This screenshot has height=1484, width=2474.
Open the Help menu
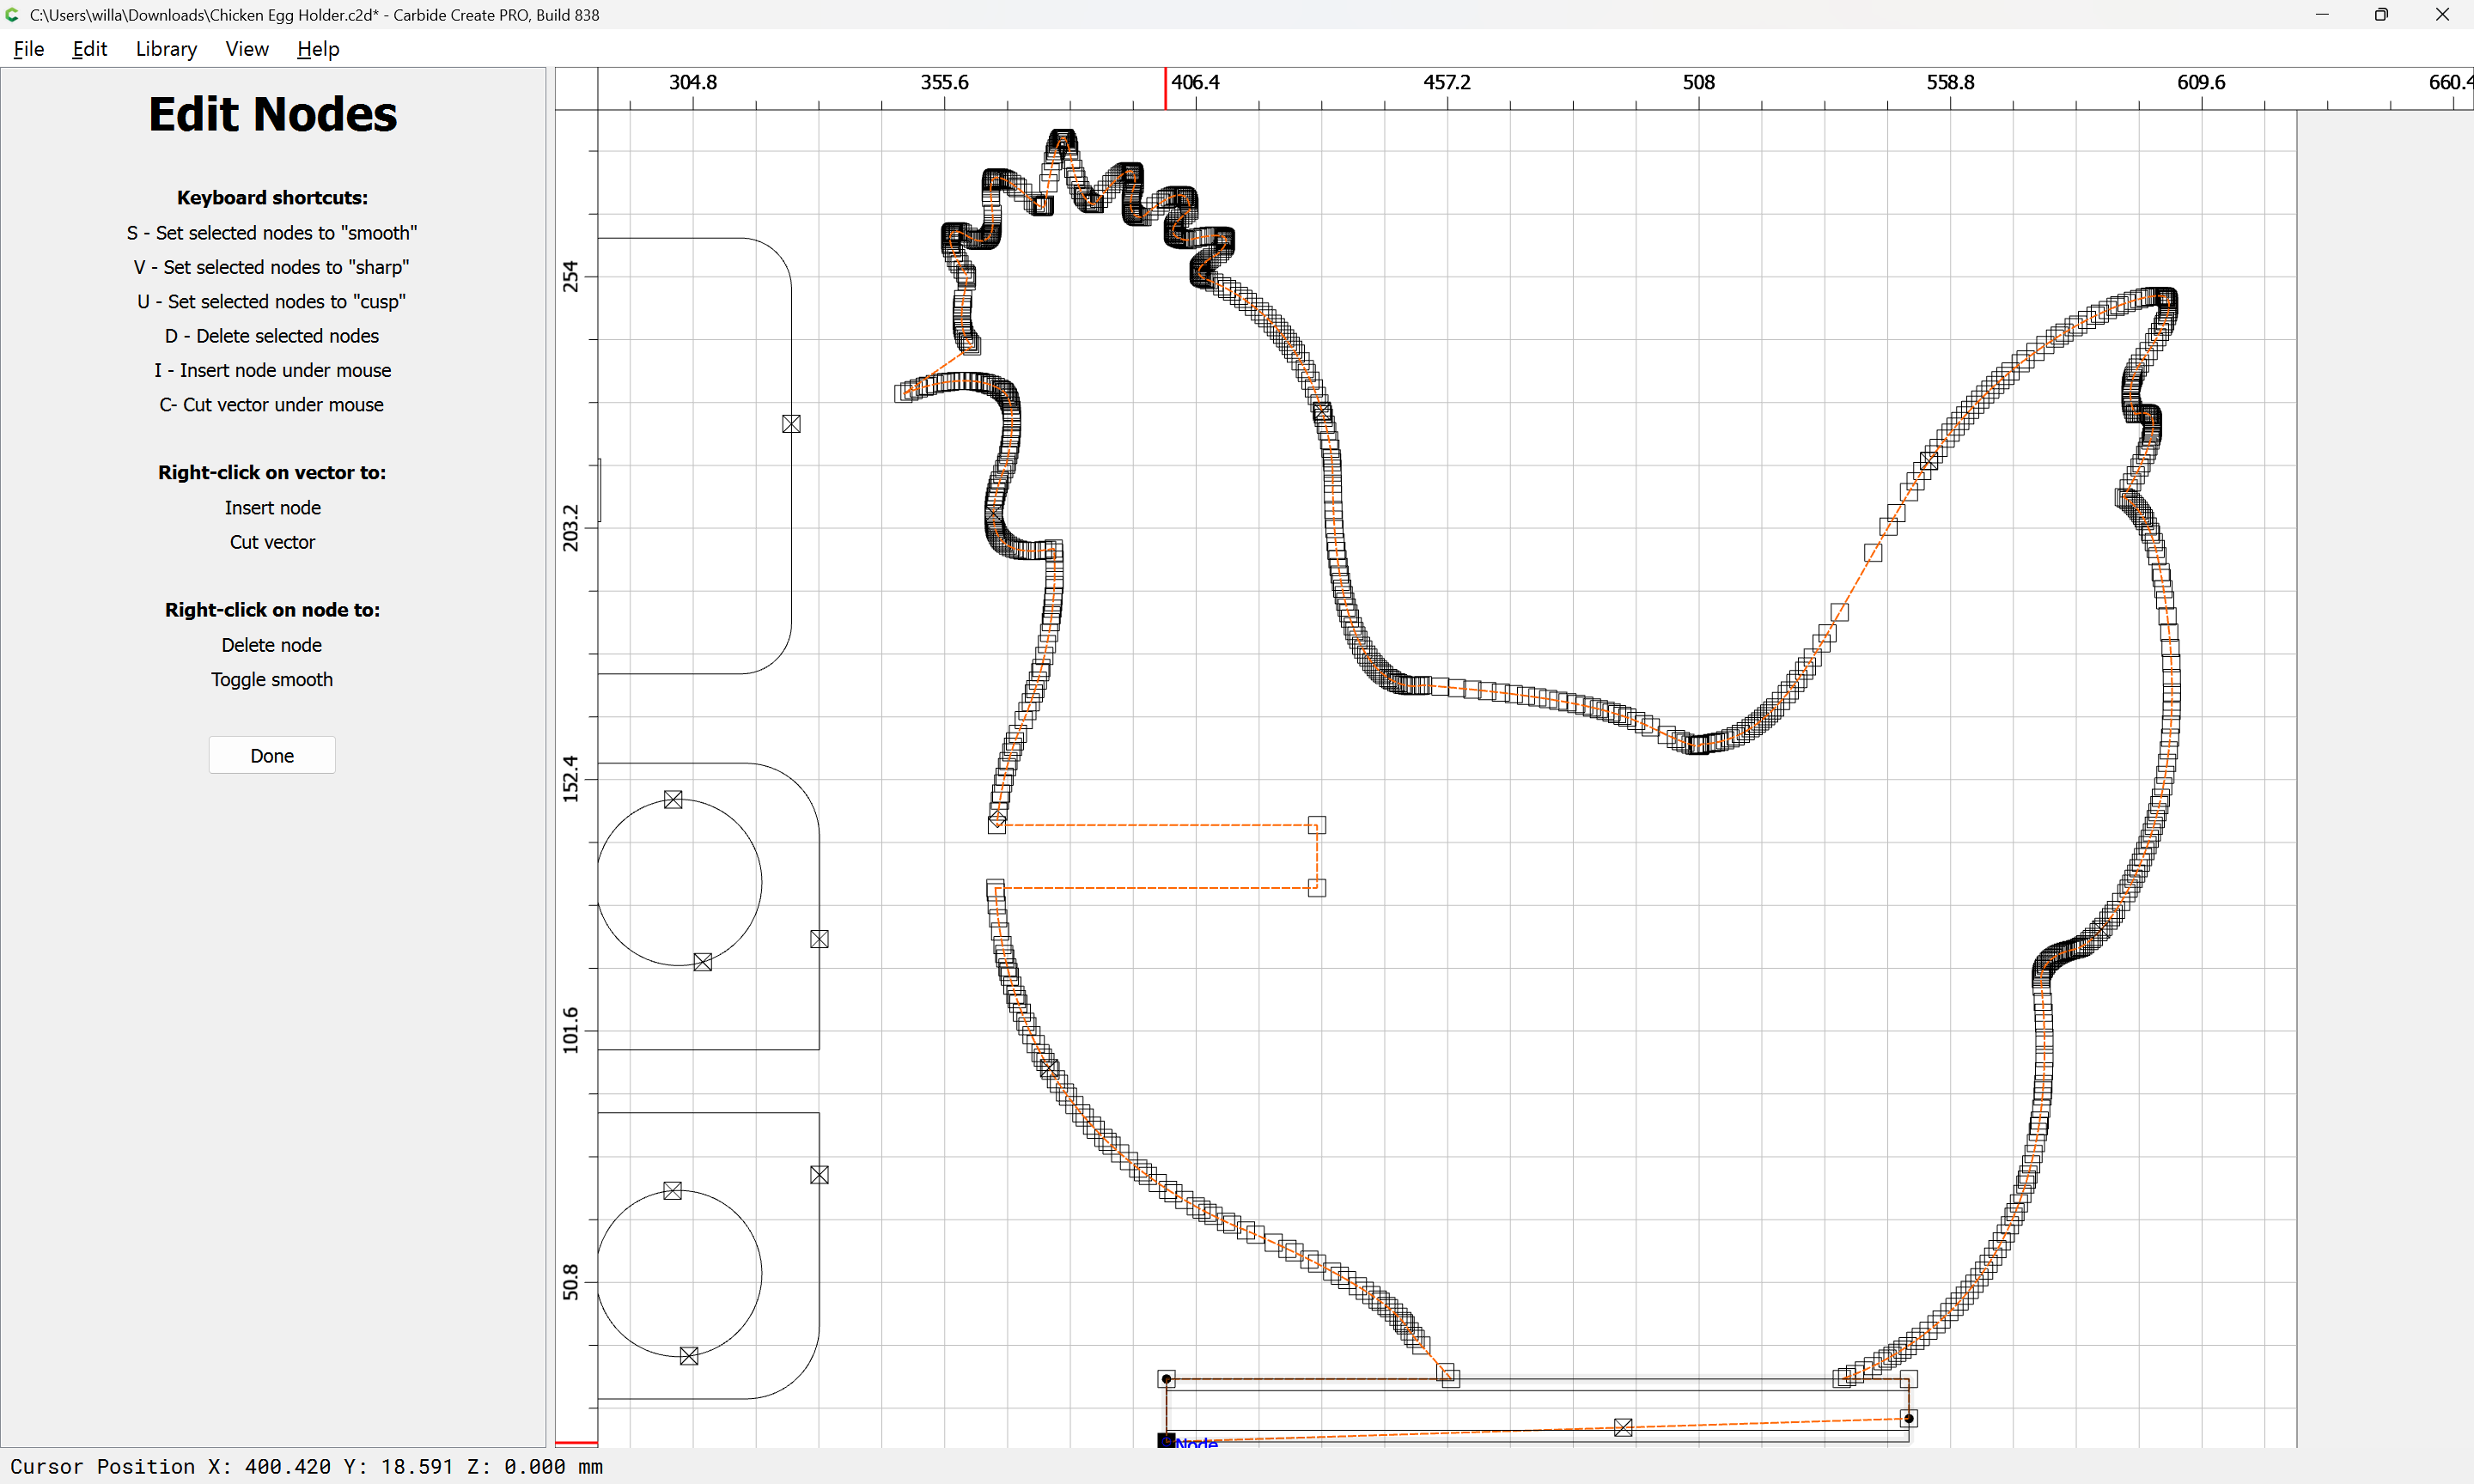(x=318, y=49)
